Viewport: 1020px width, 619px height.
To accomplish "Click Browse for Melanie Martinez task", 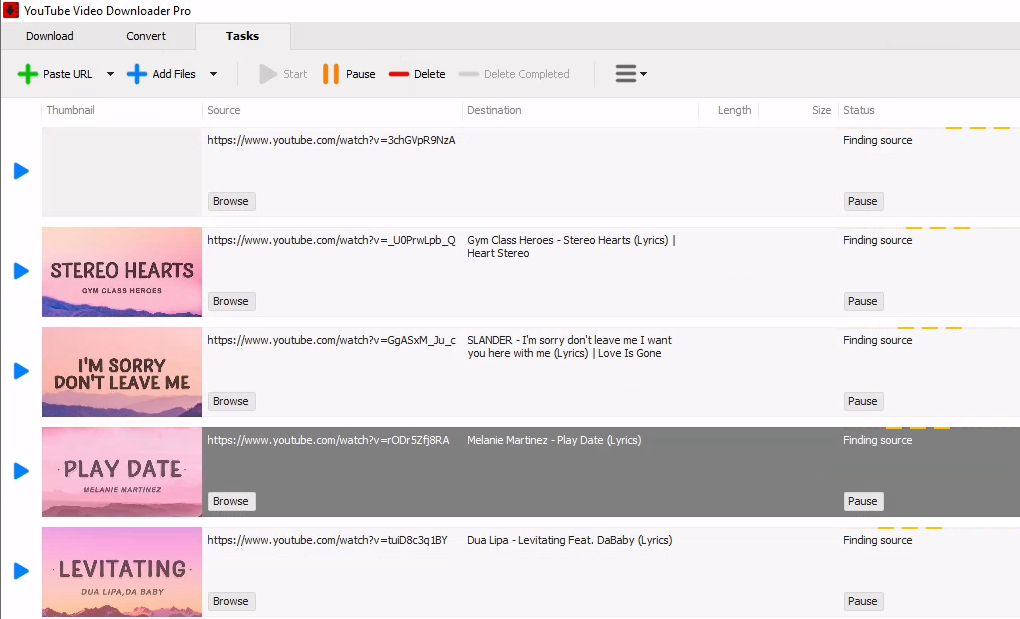I will click(x=231, y=502).
